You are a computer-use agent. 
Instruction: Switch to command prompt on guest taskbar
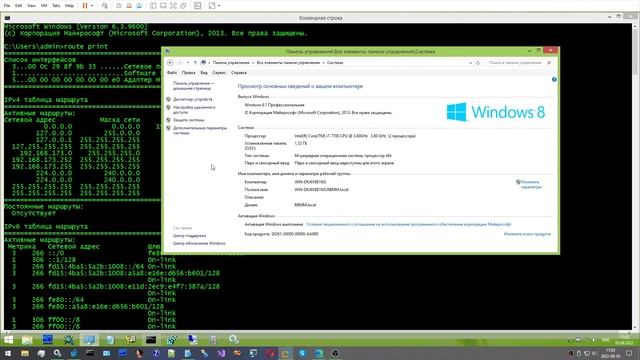pos(151,340)
